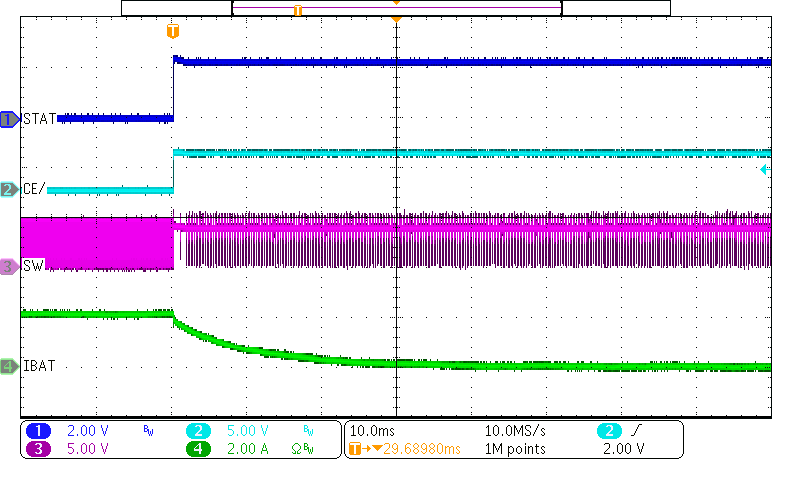Select the magenta channel 3 badge in readout
The height and width of the screenshot is (480, 800).
coord(38,449)
